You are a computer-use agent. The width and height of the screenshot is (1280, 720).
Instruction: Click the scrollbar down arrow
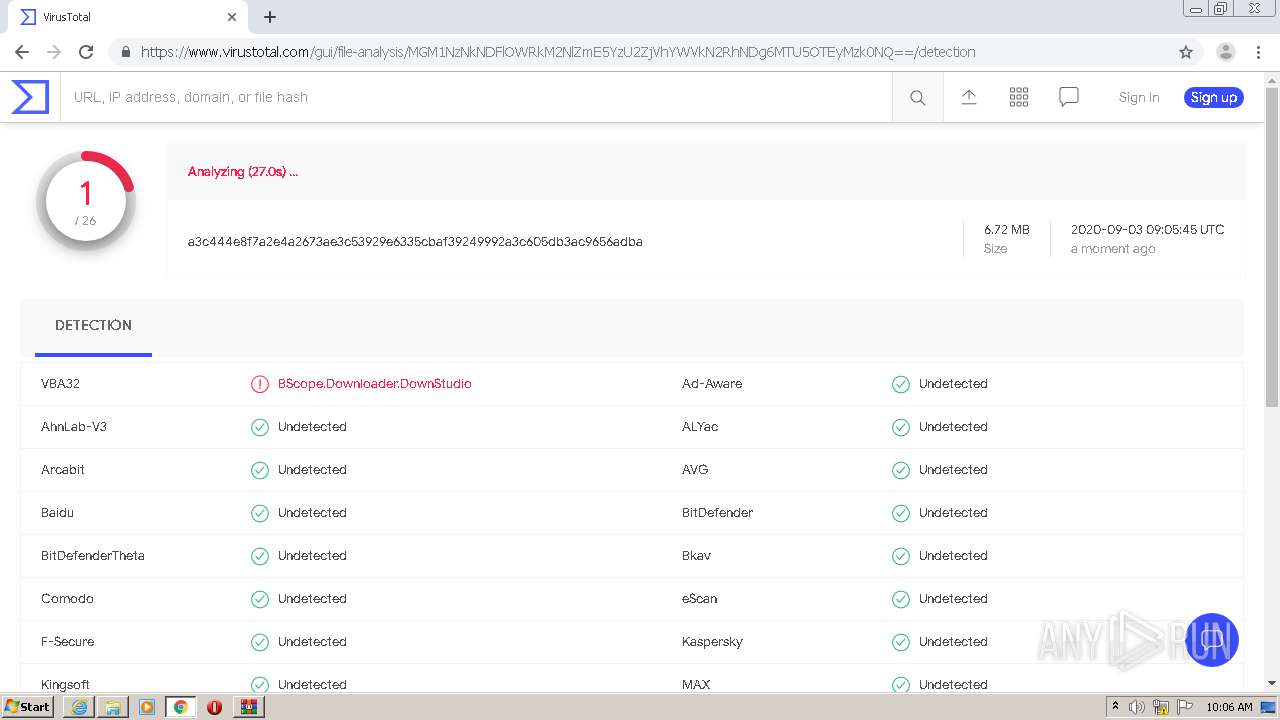[1272, 683]
